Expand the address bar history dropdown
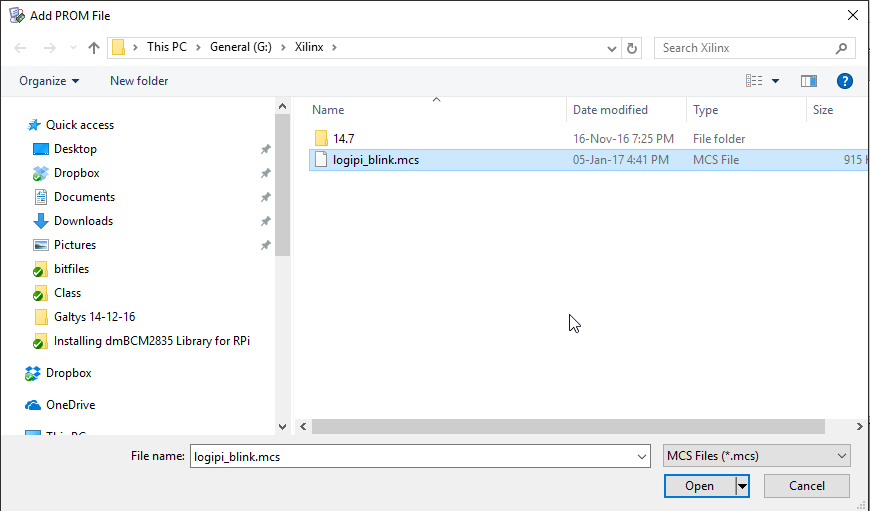The width and height of the screenshot is (870, 511). 612,48
